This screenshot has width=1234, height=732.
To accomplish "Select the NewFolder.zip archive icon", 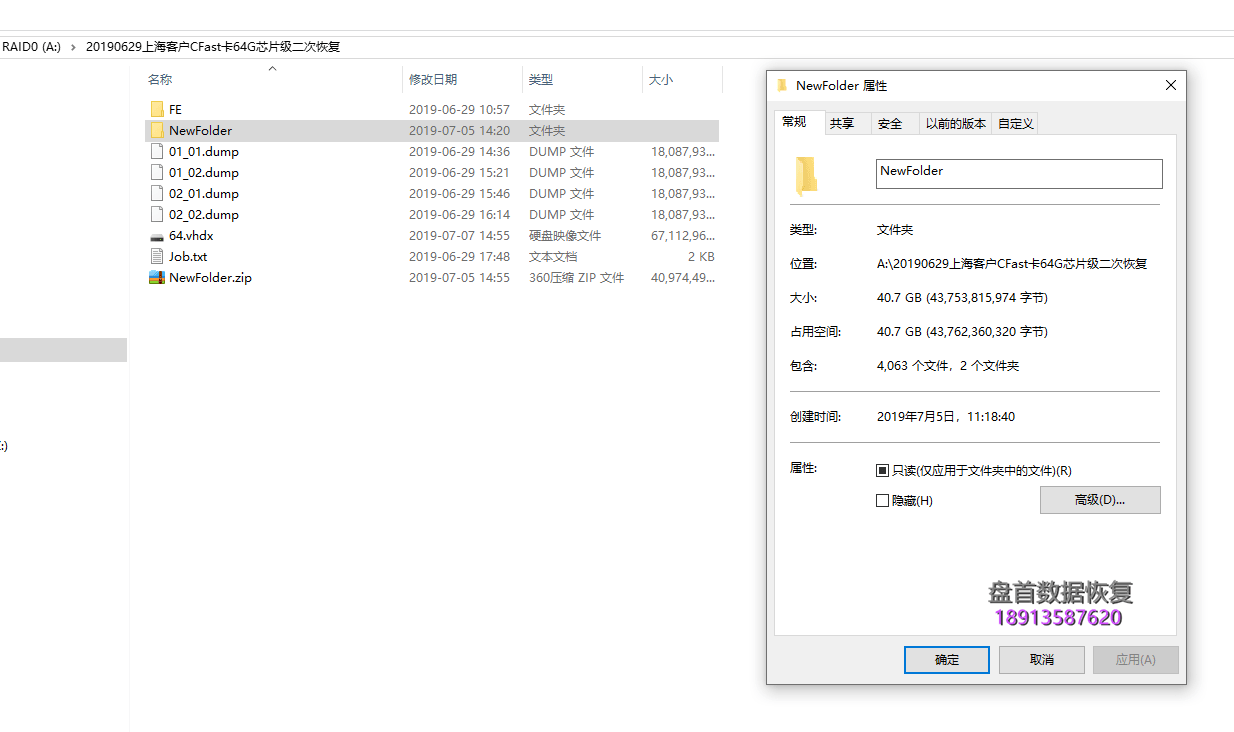I will (x=157, y=277).
